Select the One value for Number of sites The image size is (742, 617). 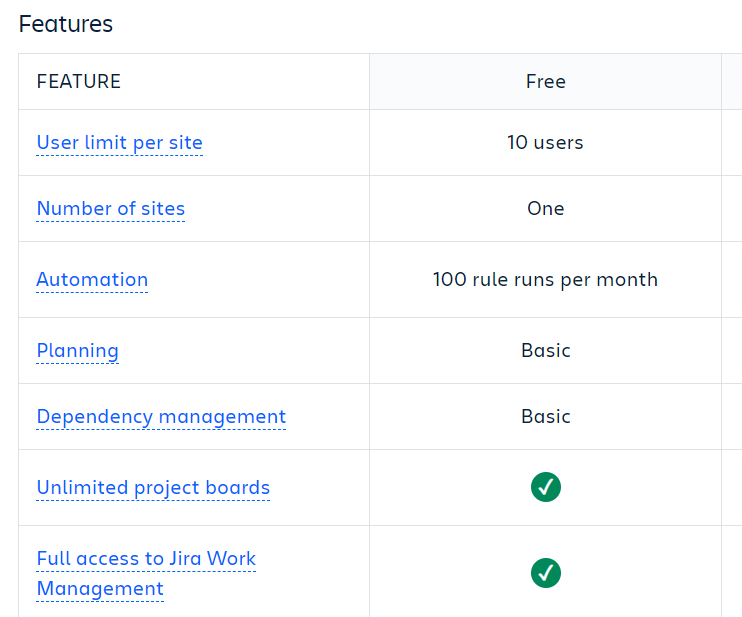(x=546, y=209)
